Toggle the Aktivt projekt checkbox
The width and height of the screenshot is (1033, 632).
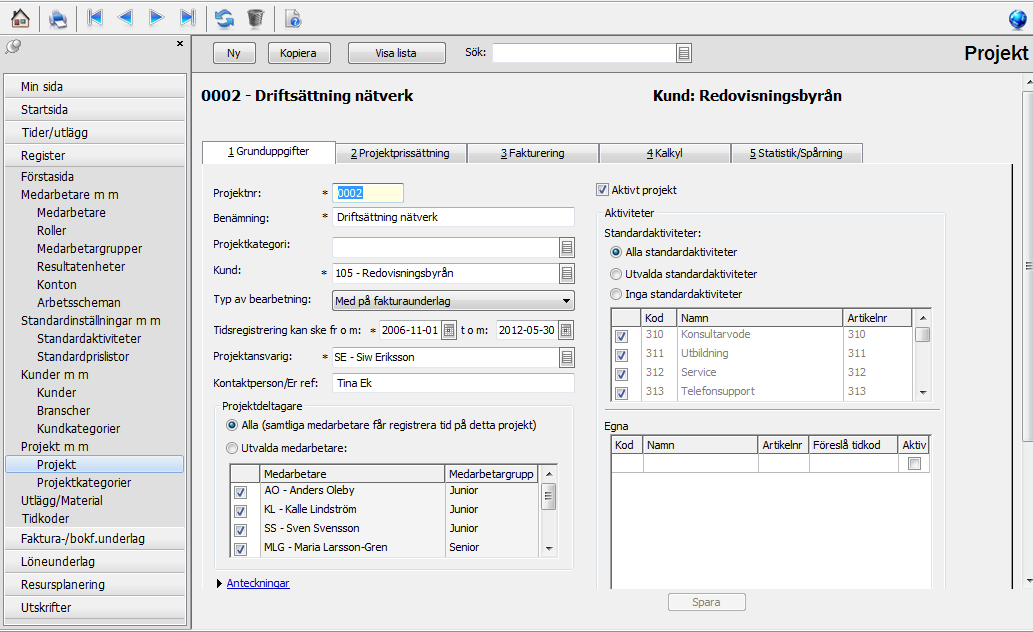pyautogui.click(x=602, y=190)
